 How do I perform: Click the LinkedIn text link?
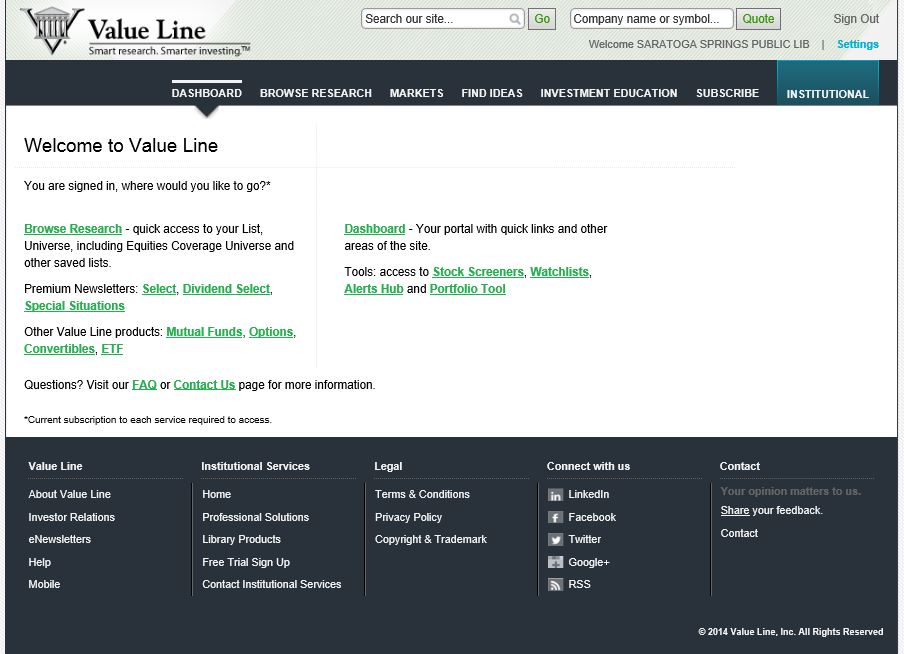pyautogui.click(x=589, y=494)
